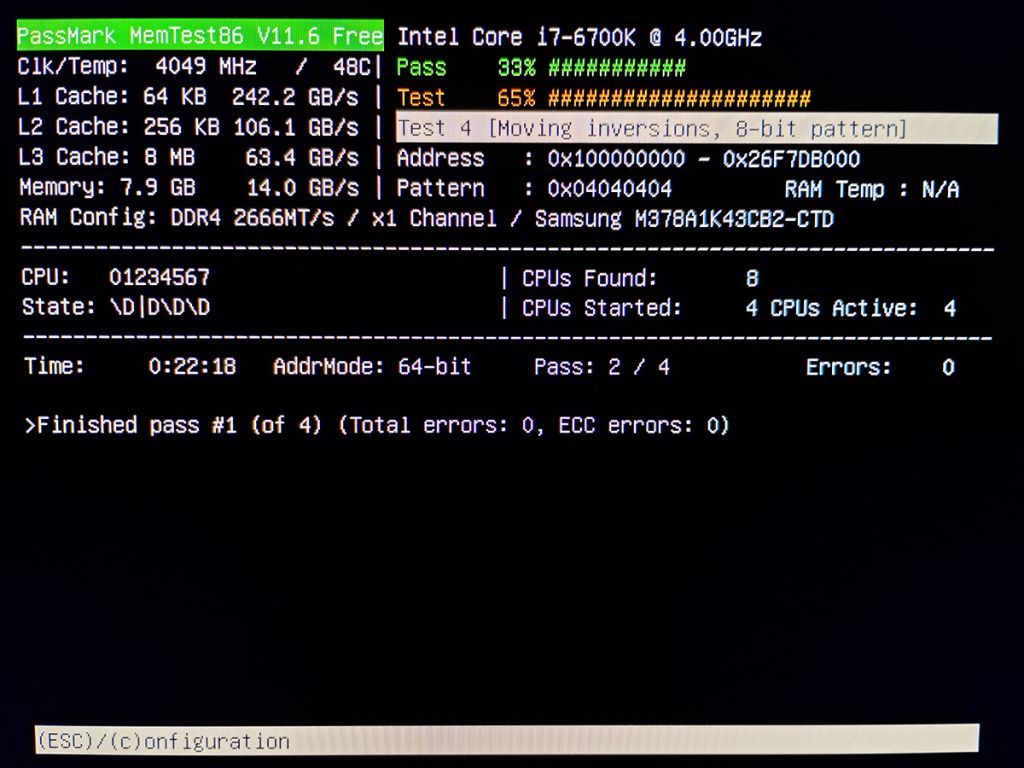Click the 14.0 GB/s memory speed value

(x=302, y=188)
